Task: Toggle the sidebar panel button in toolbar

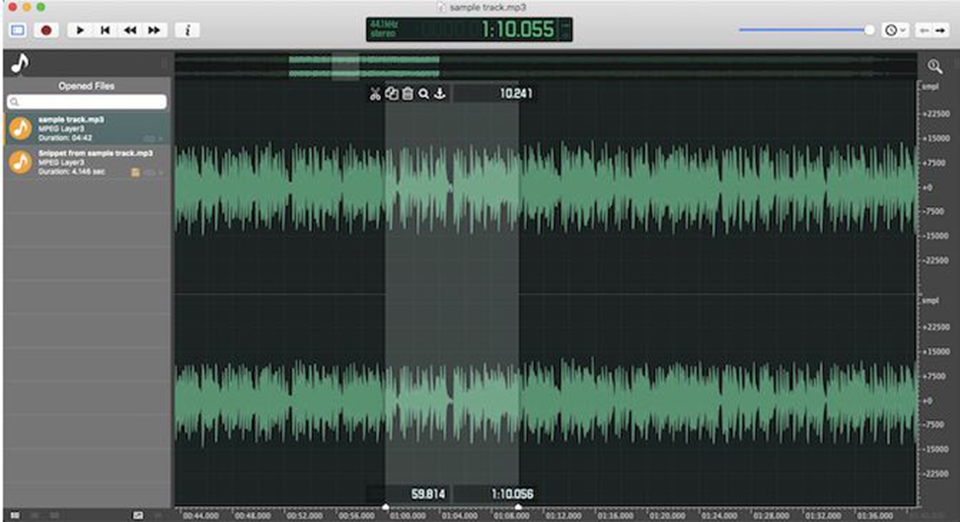Action: click(18, 30)
